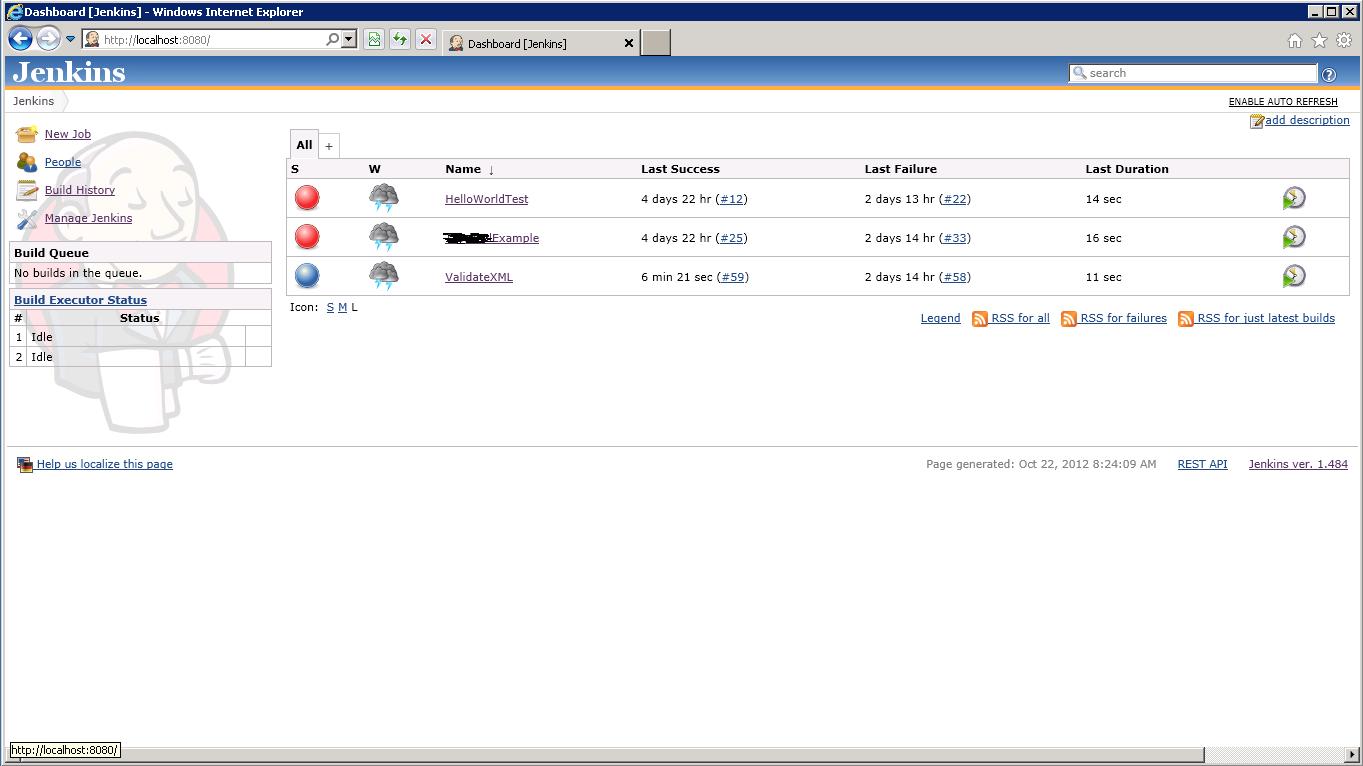Image resolution: width=1363 pixels, height=766 pixels.
Task: Click the address bar search magnifier icon
Action: 333,39
